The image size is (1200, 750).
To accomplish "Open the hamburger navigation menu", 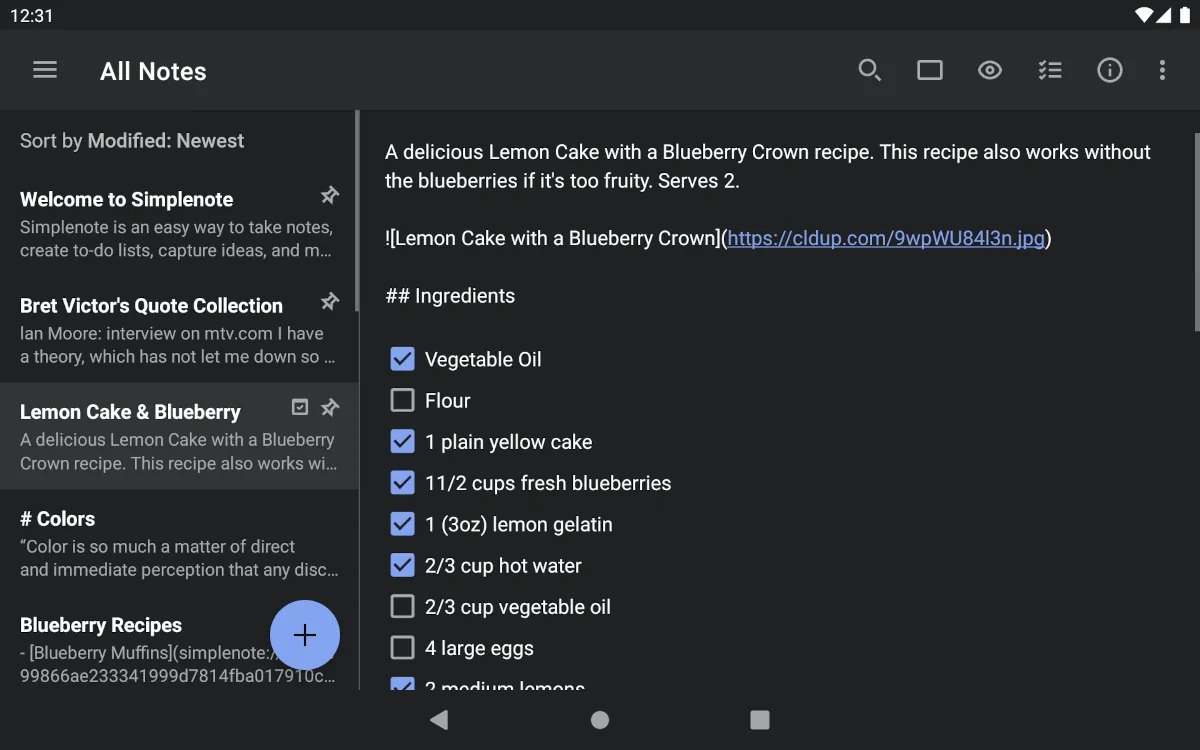I will pyautogui.click(x=45, y=70).
